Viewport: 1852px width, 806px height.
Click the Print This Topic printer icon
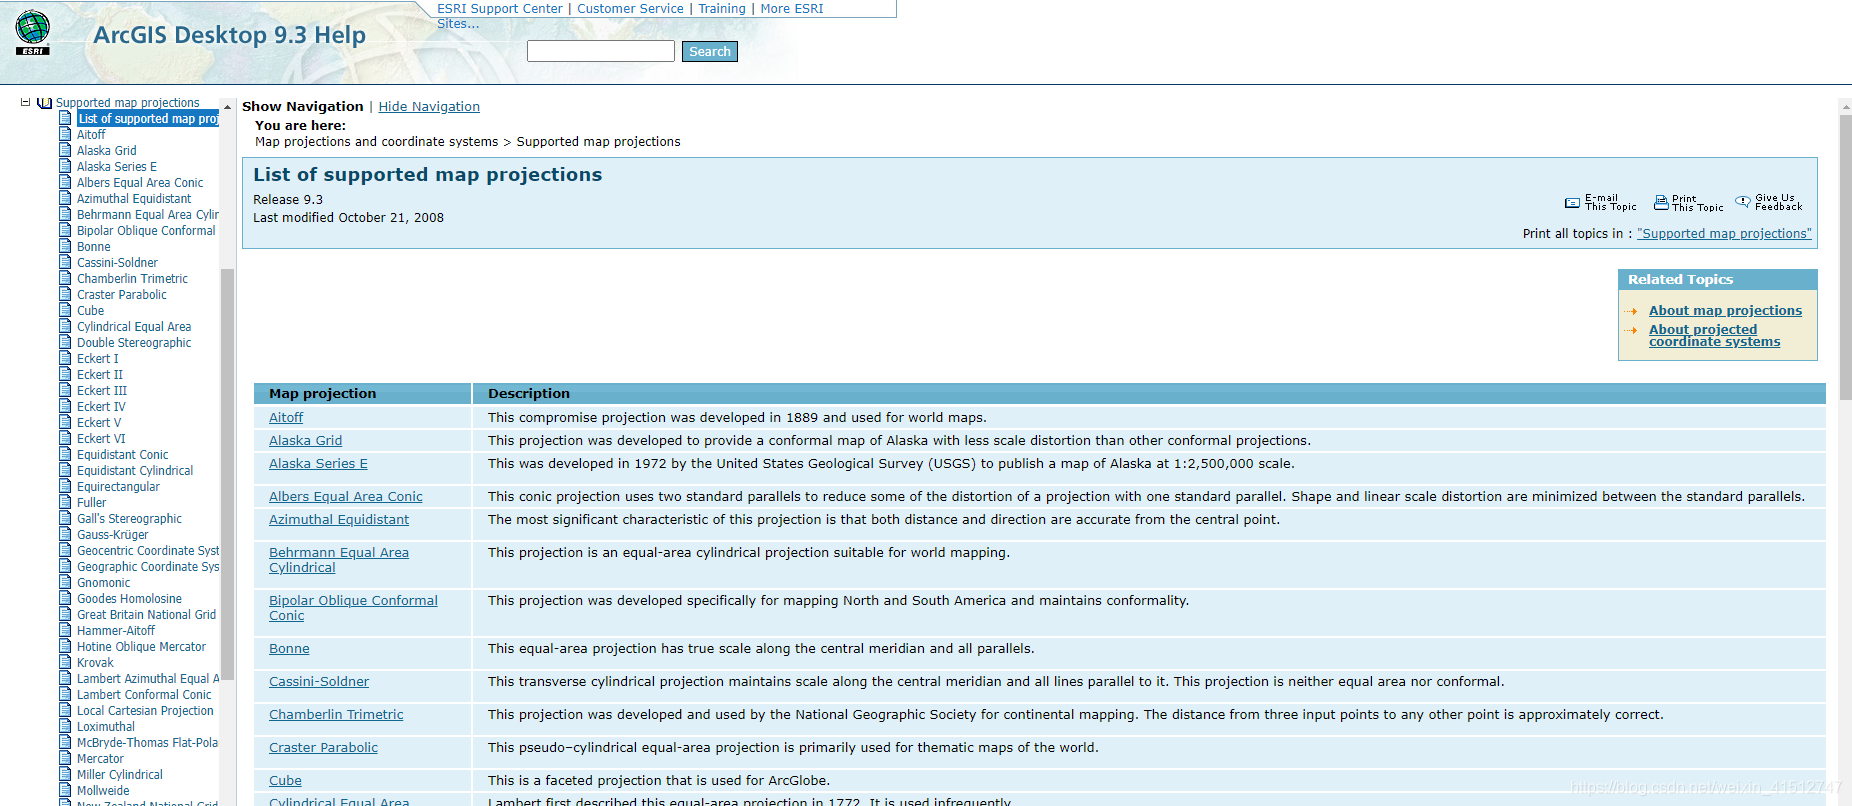1661,203
